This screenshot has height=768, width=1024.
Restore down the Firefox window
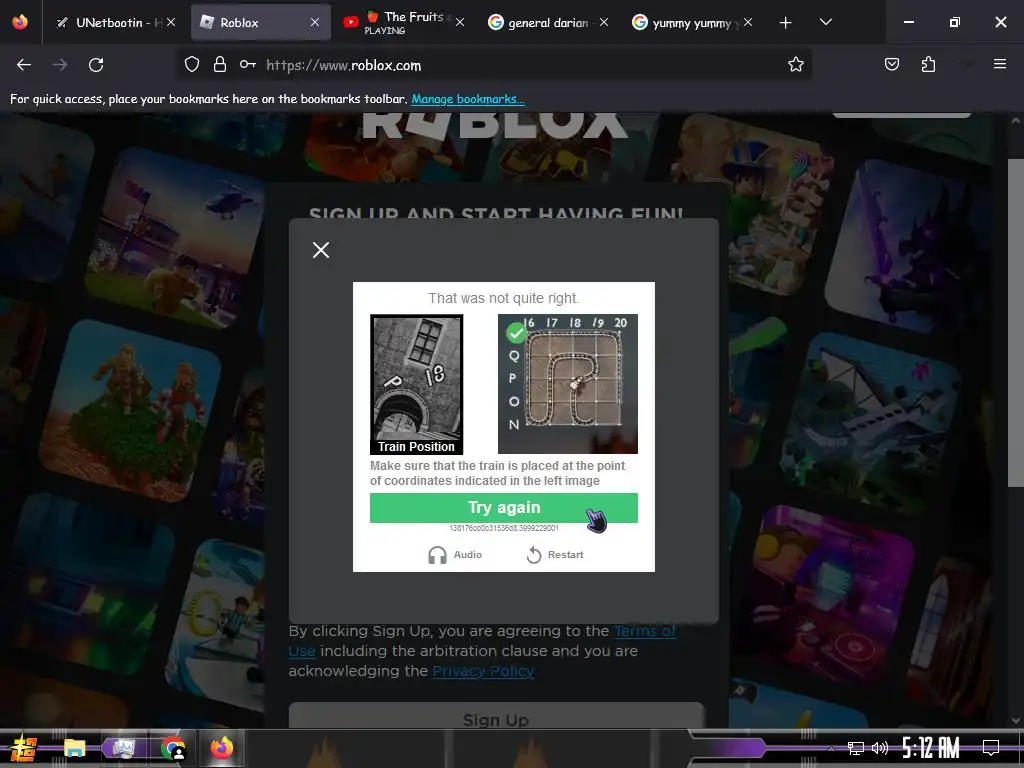pyautogui.click(x=955, y=22)
